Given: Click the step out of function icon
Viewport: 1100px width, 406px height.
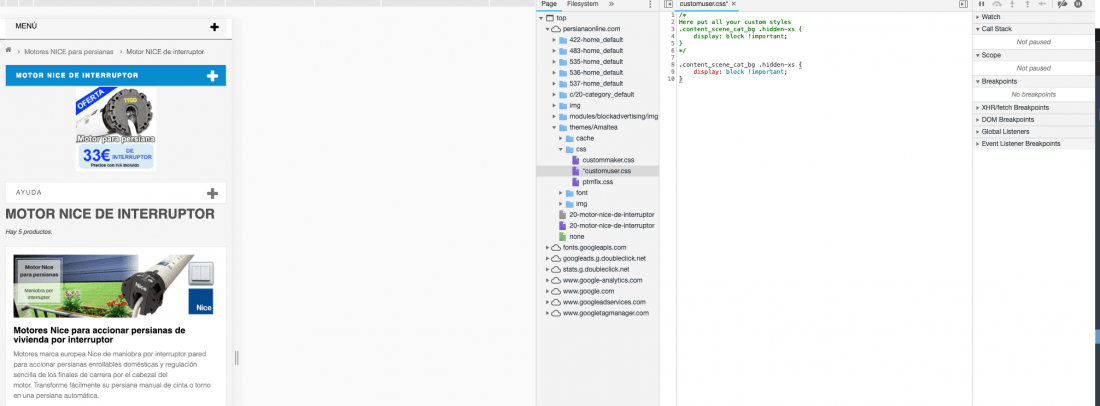Looking at the screenshot, I should pyautogui.click(x=1027, y=4).
